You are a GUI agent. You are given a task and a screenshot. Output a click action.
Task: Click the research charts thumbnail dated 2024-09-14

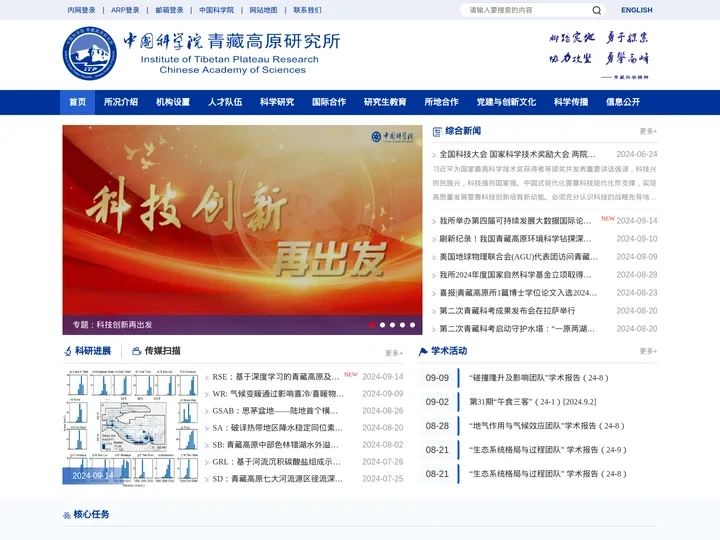(x=131, y=427)
